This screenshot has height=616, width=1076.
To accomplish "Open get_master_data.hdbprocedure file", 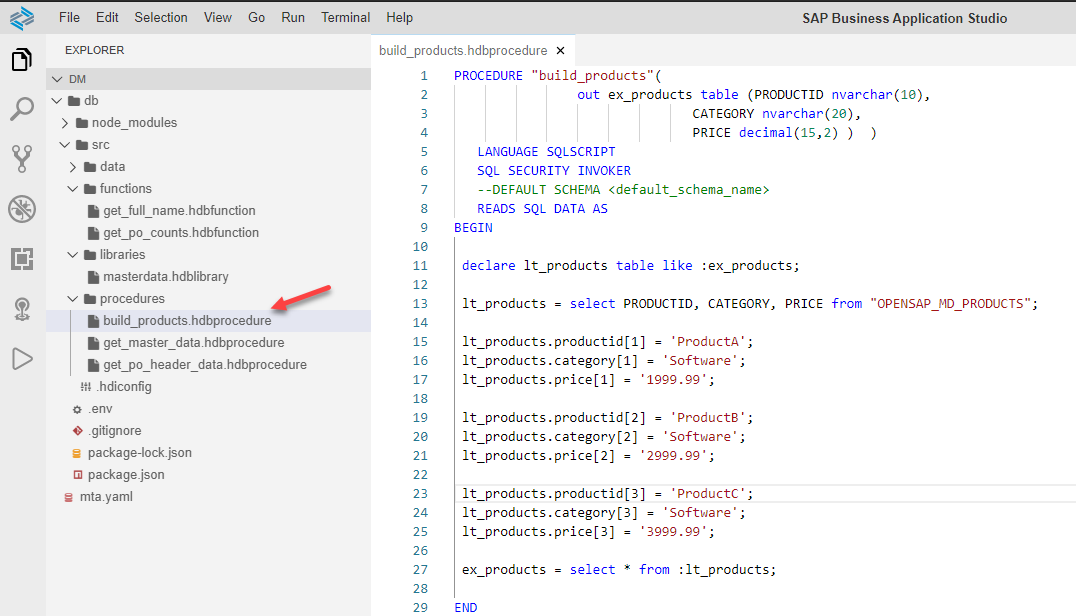I will pyautogui.click(x=194, y=342).
